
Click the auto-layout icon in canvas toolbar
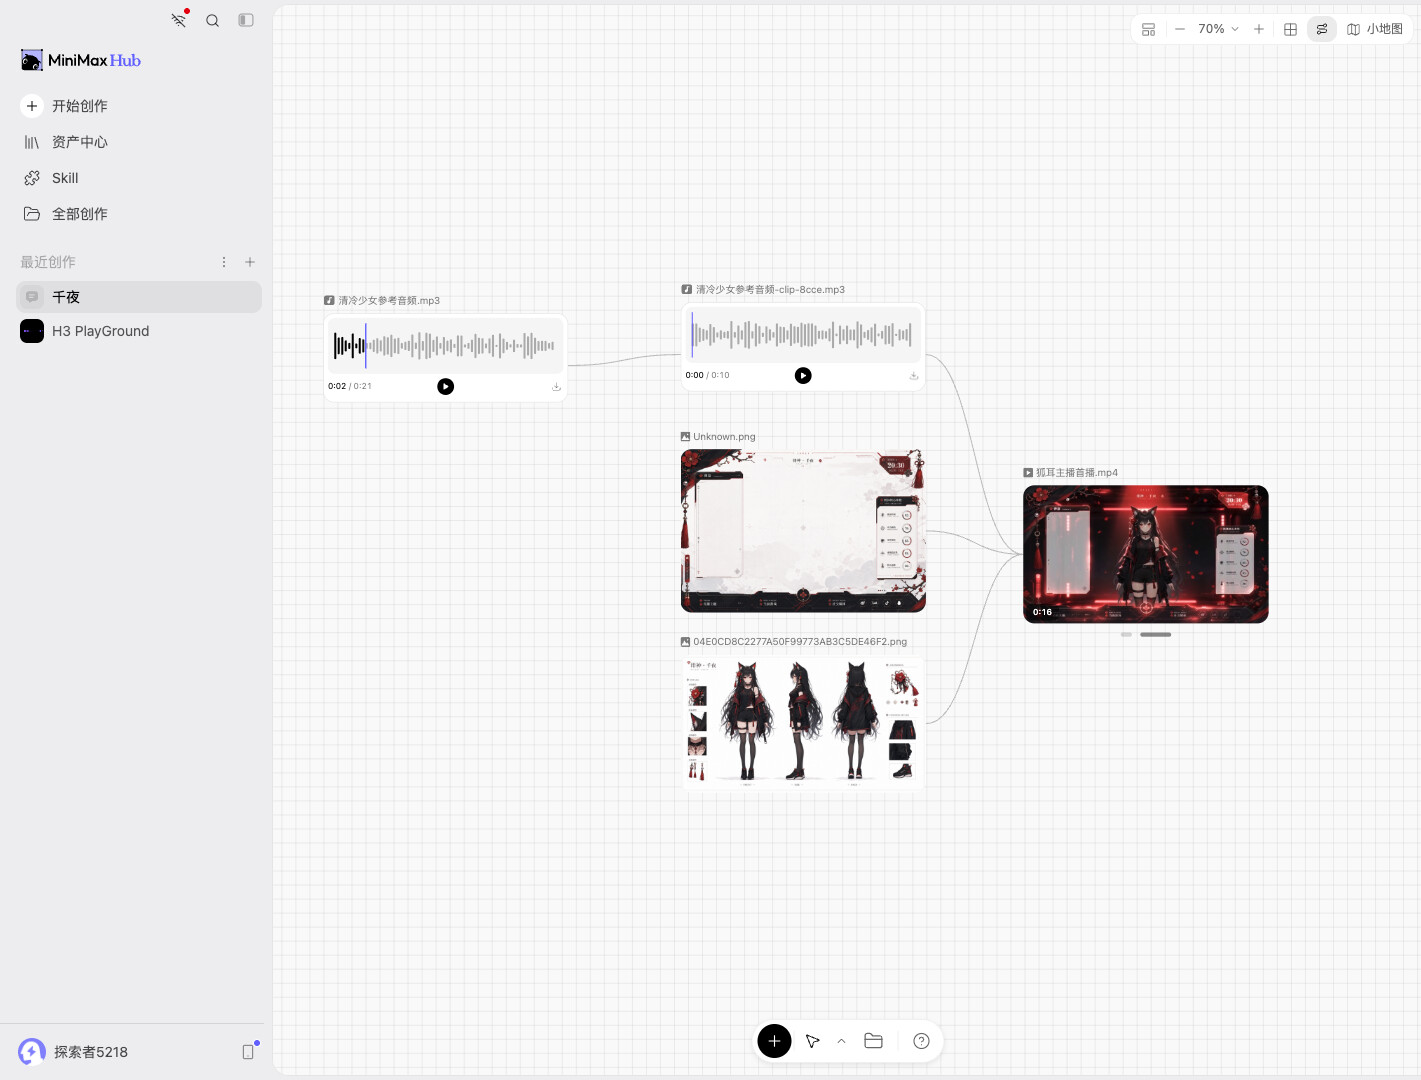[x=1148, y=29]
